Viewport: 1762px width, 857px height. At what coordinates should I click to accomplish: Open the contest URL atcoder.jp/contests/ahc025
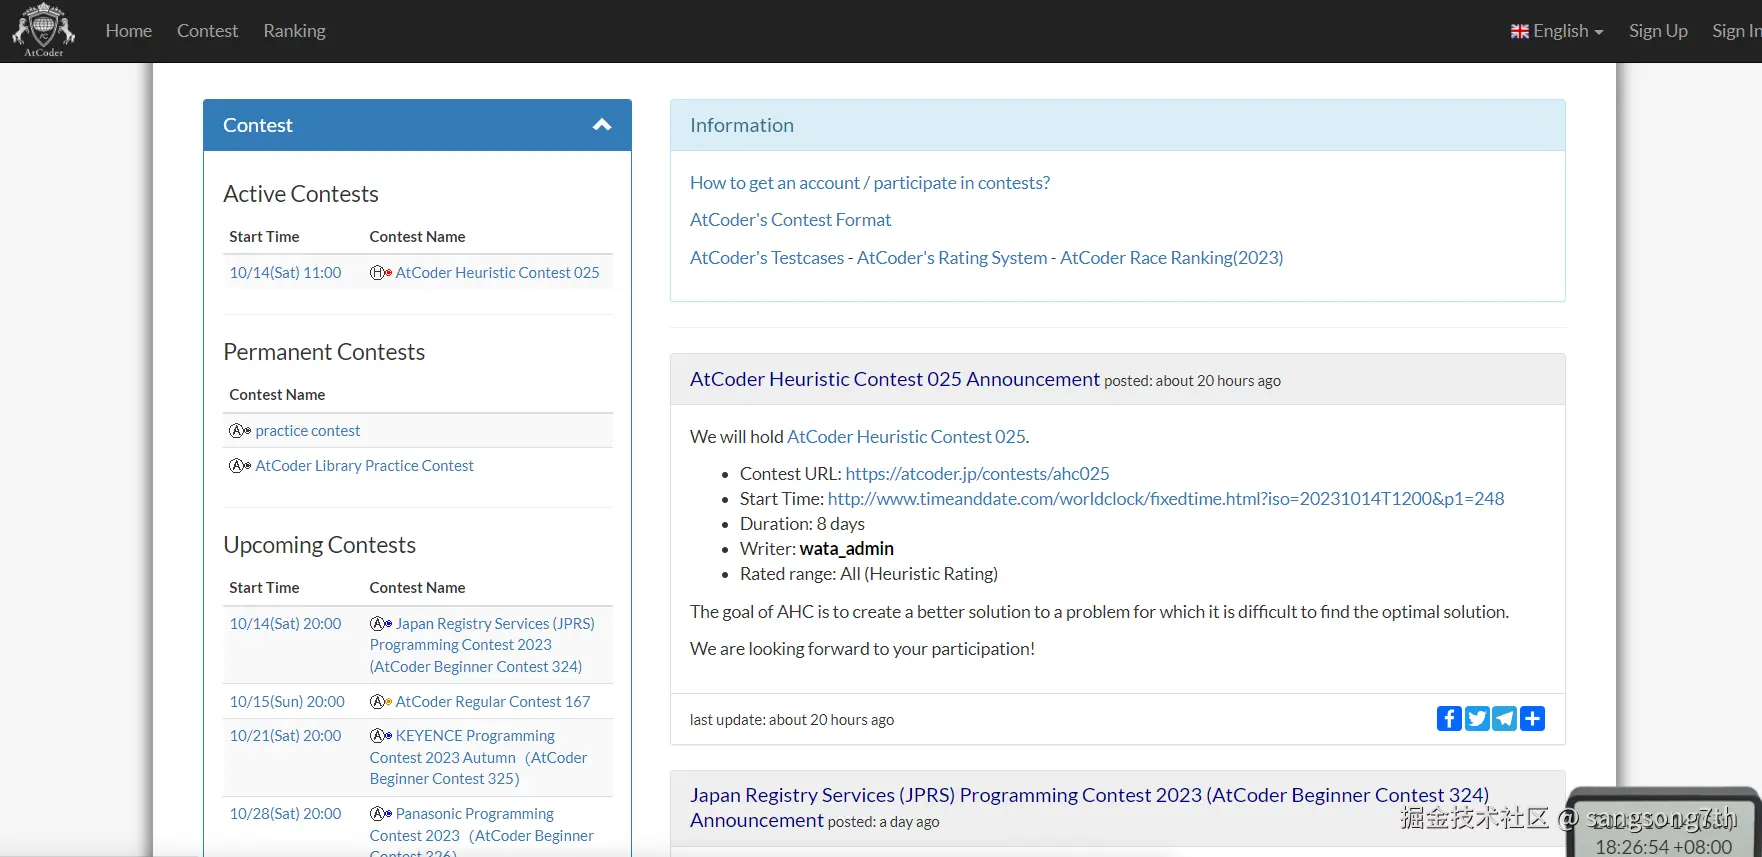(977, 473)
